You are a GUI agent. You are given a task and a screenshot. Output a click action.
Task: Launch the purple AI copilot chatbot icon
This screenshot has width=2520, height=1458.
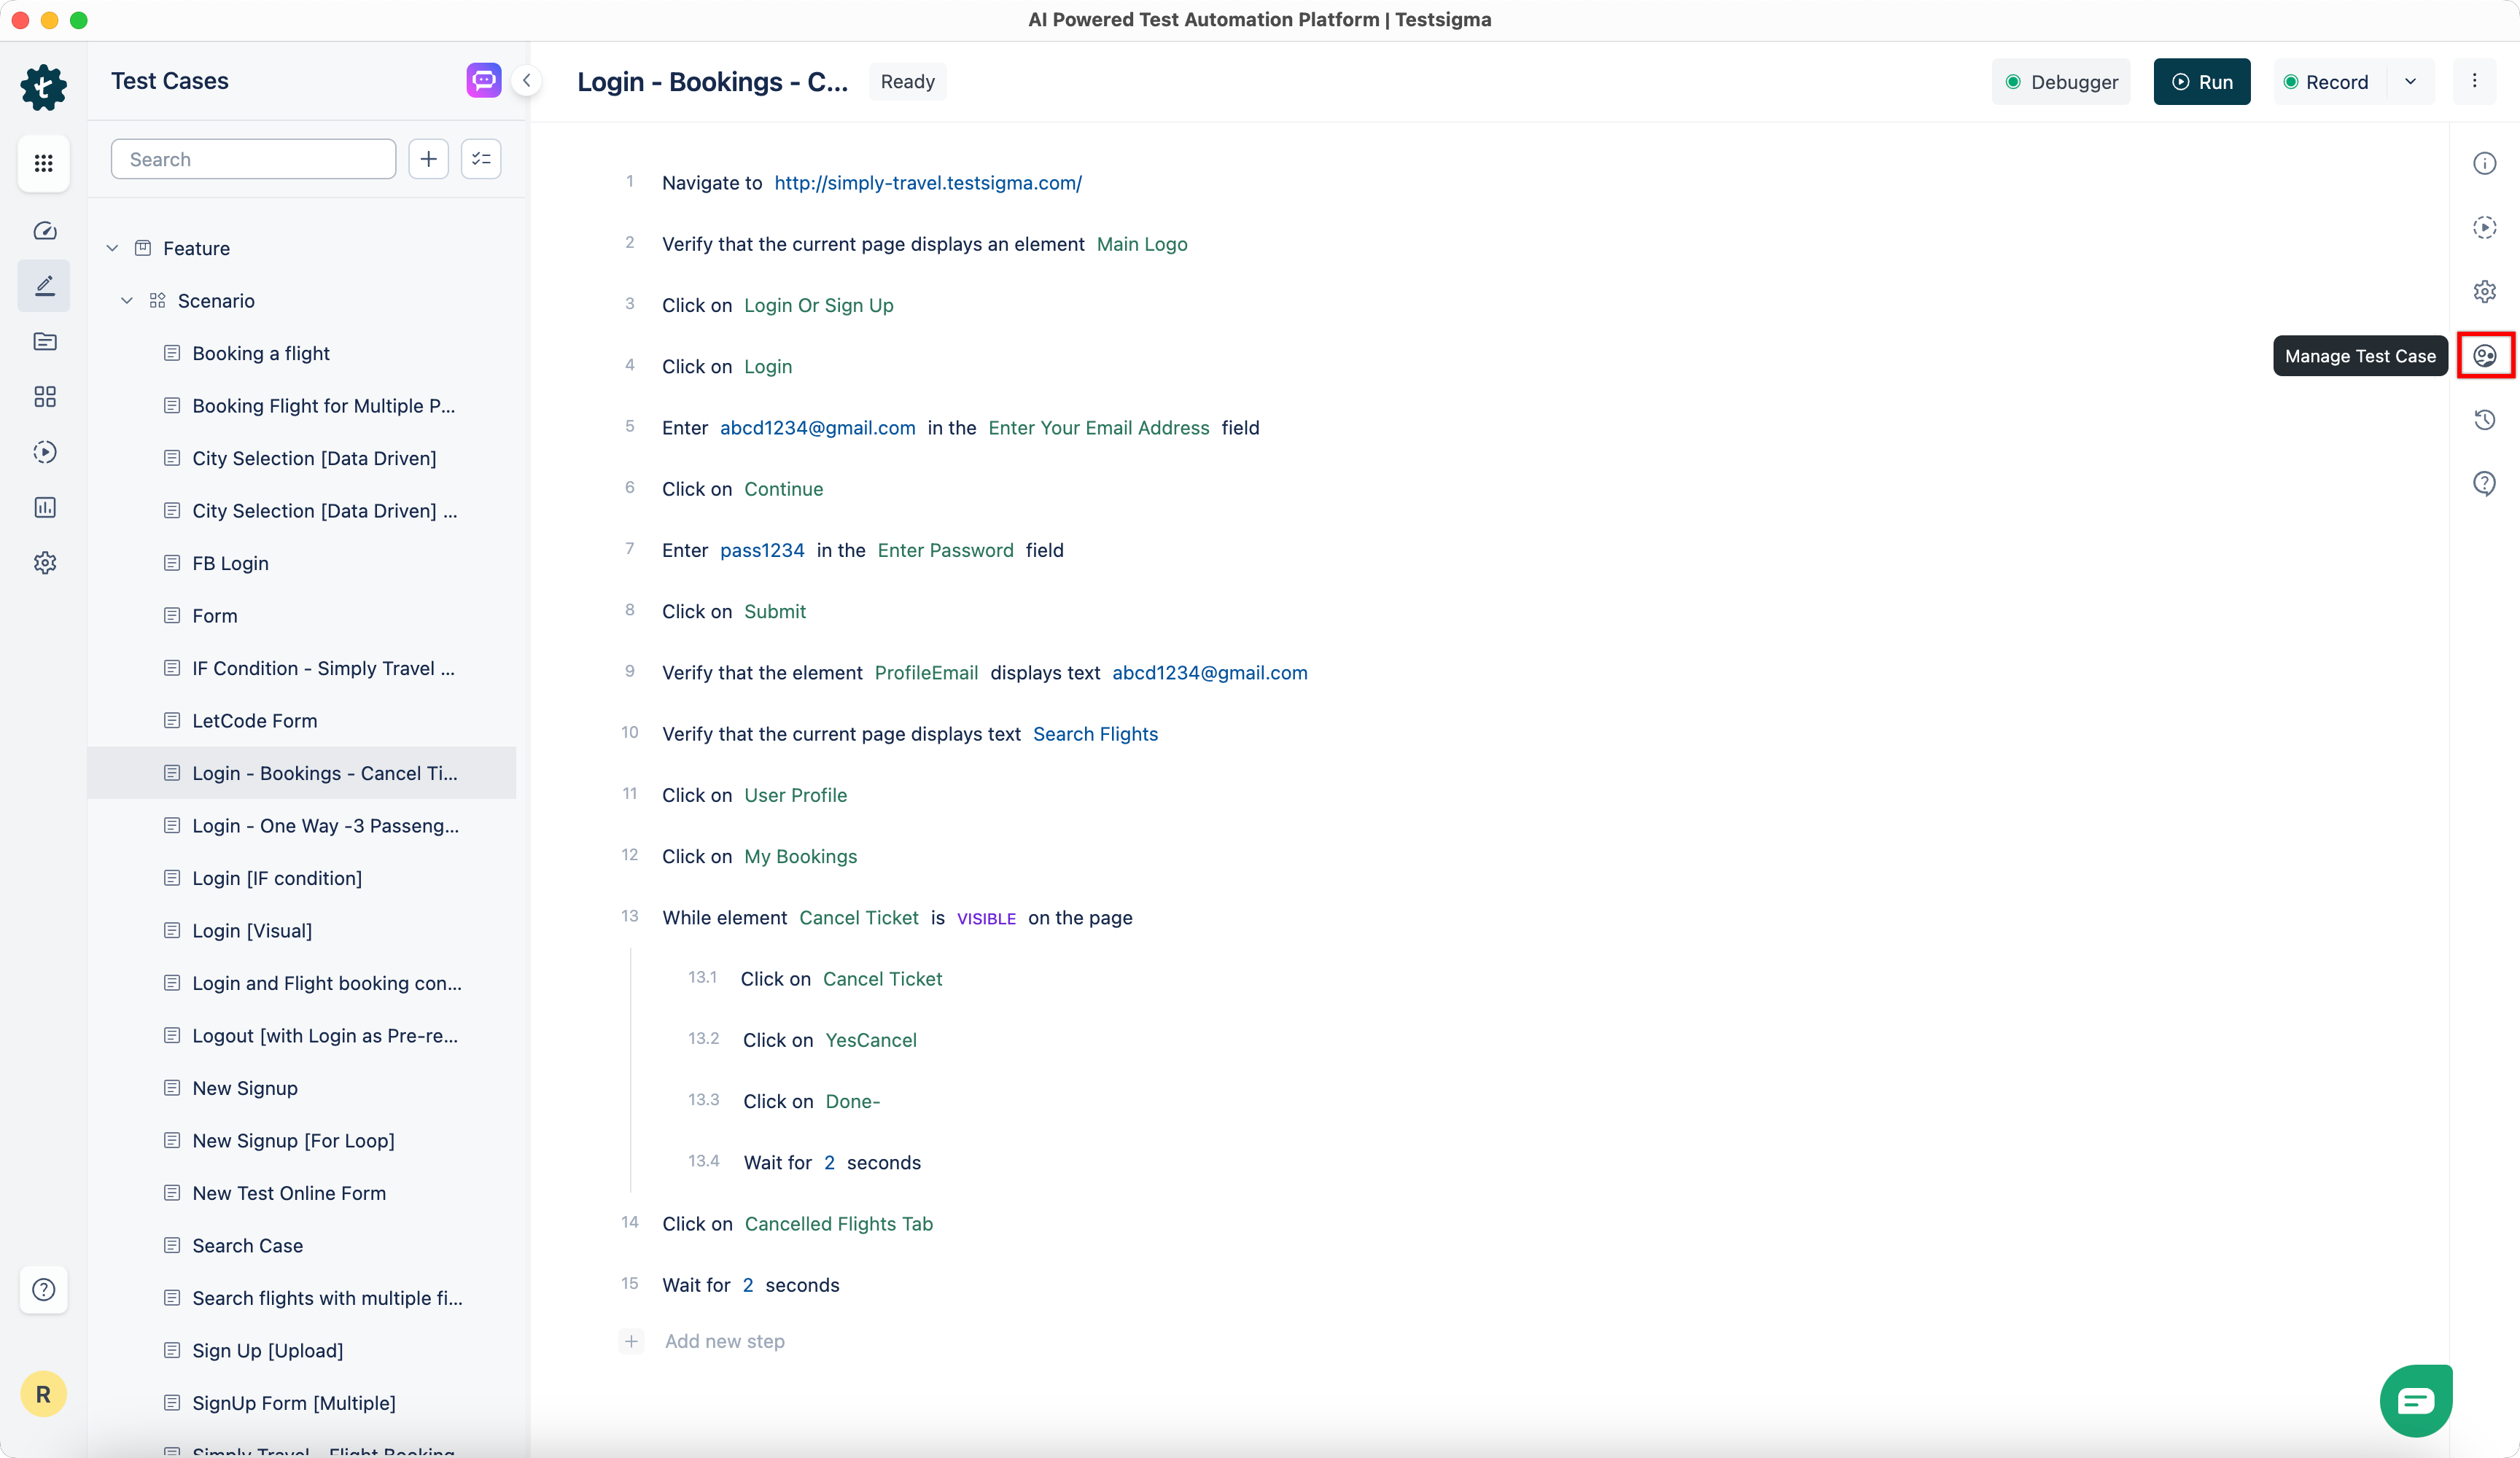pyautogui.click(x=483, y=80)
